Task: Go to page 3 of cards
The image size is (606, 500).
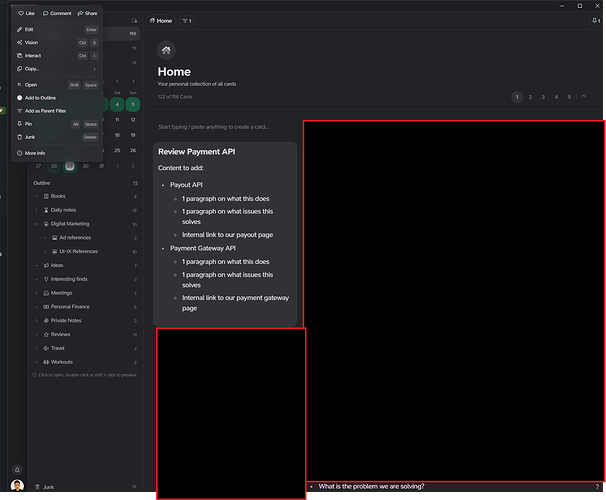Action: [x=543, y=97]
